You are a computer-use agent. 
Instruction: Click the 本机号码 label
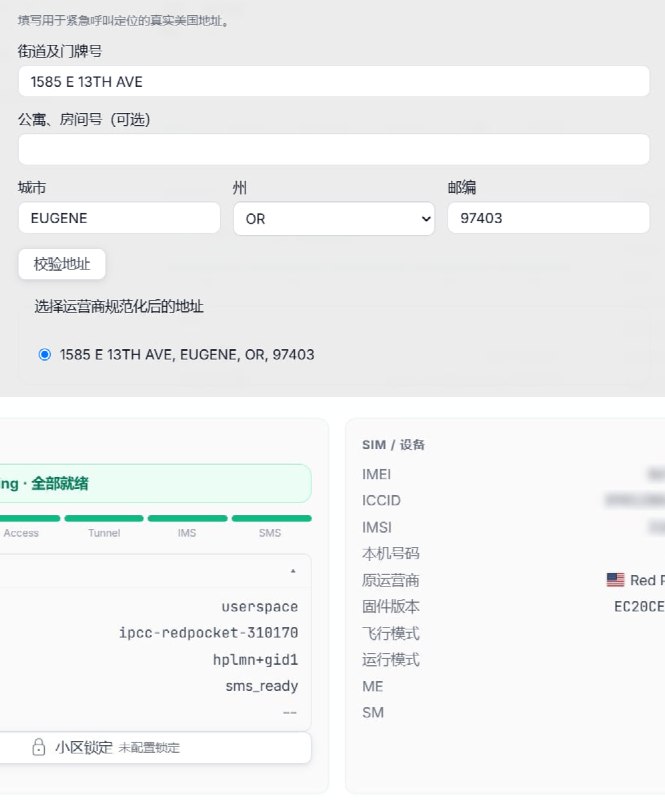(x=390, y=554)
